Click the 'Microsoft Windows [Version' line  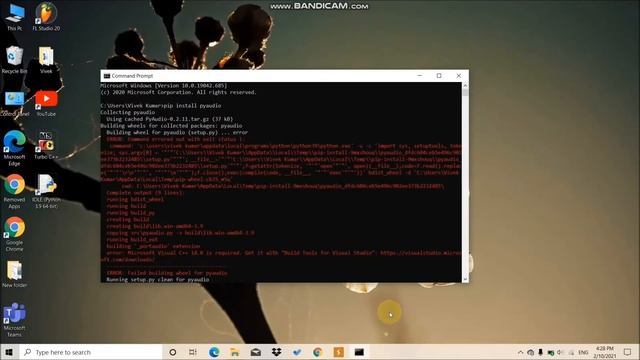[x=164, y=86]
